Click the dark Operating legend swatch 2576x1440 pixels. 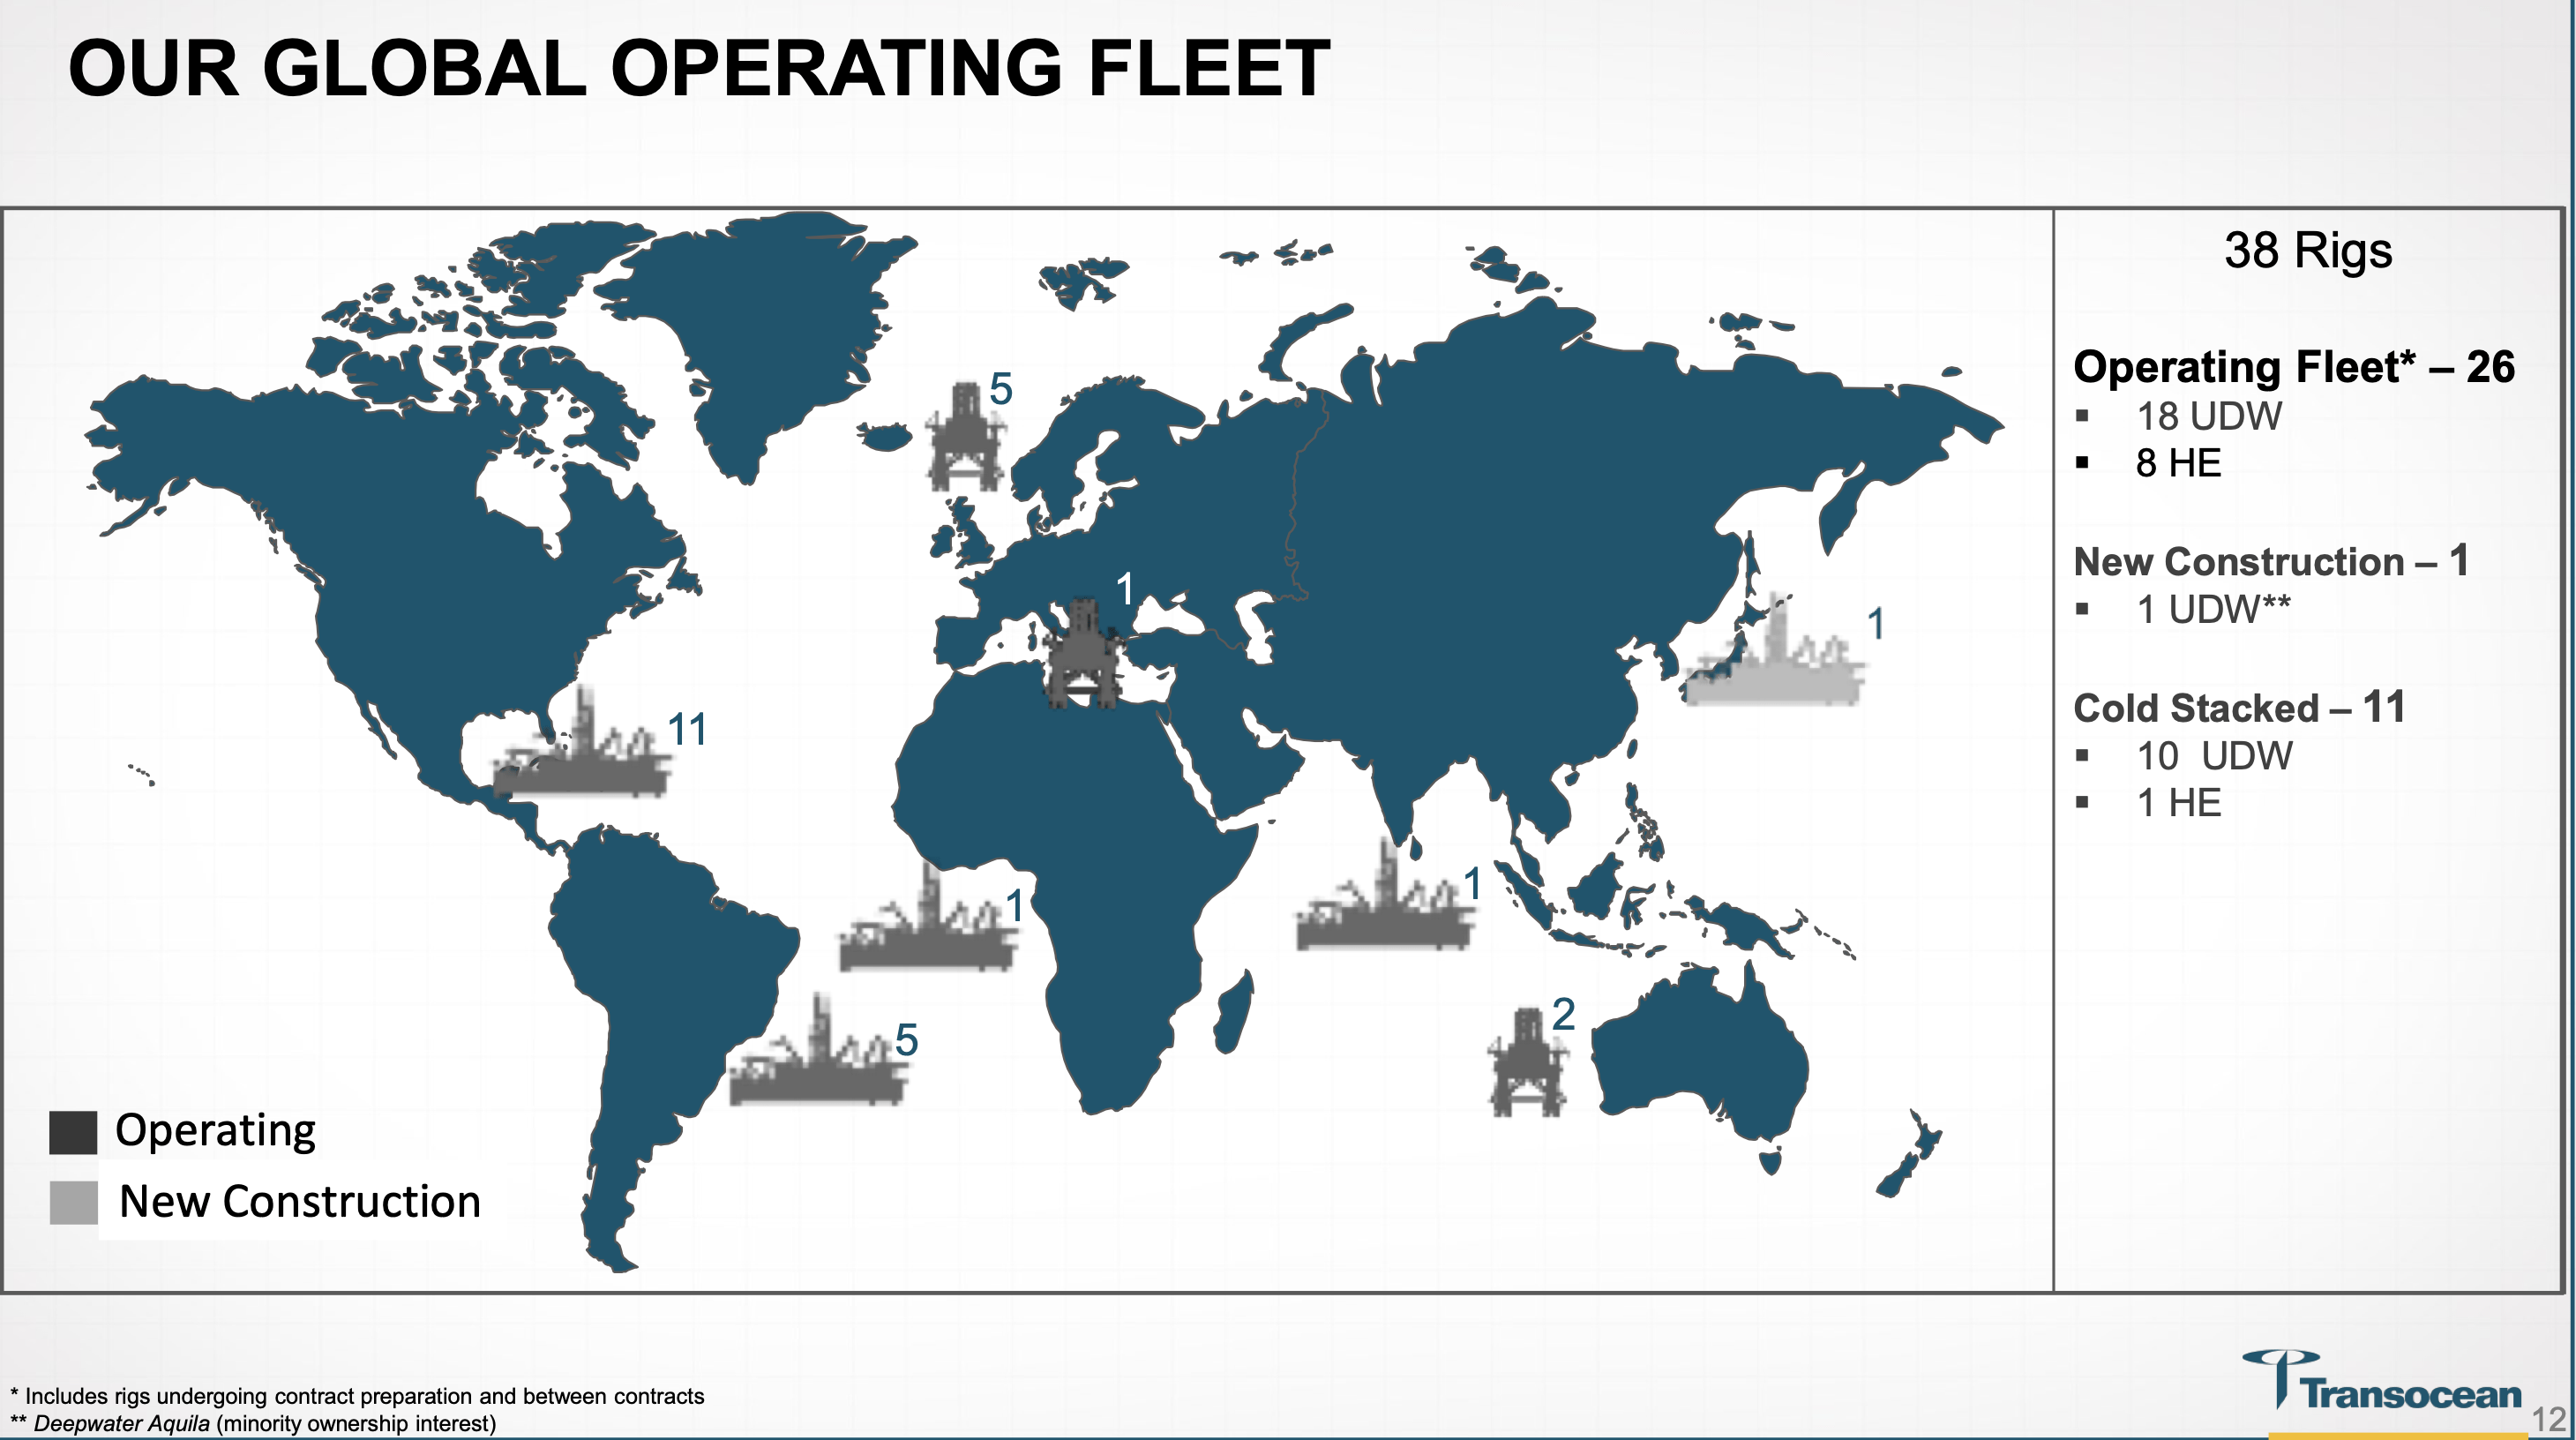point(73,1132)
